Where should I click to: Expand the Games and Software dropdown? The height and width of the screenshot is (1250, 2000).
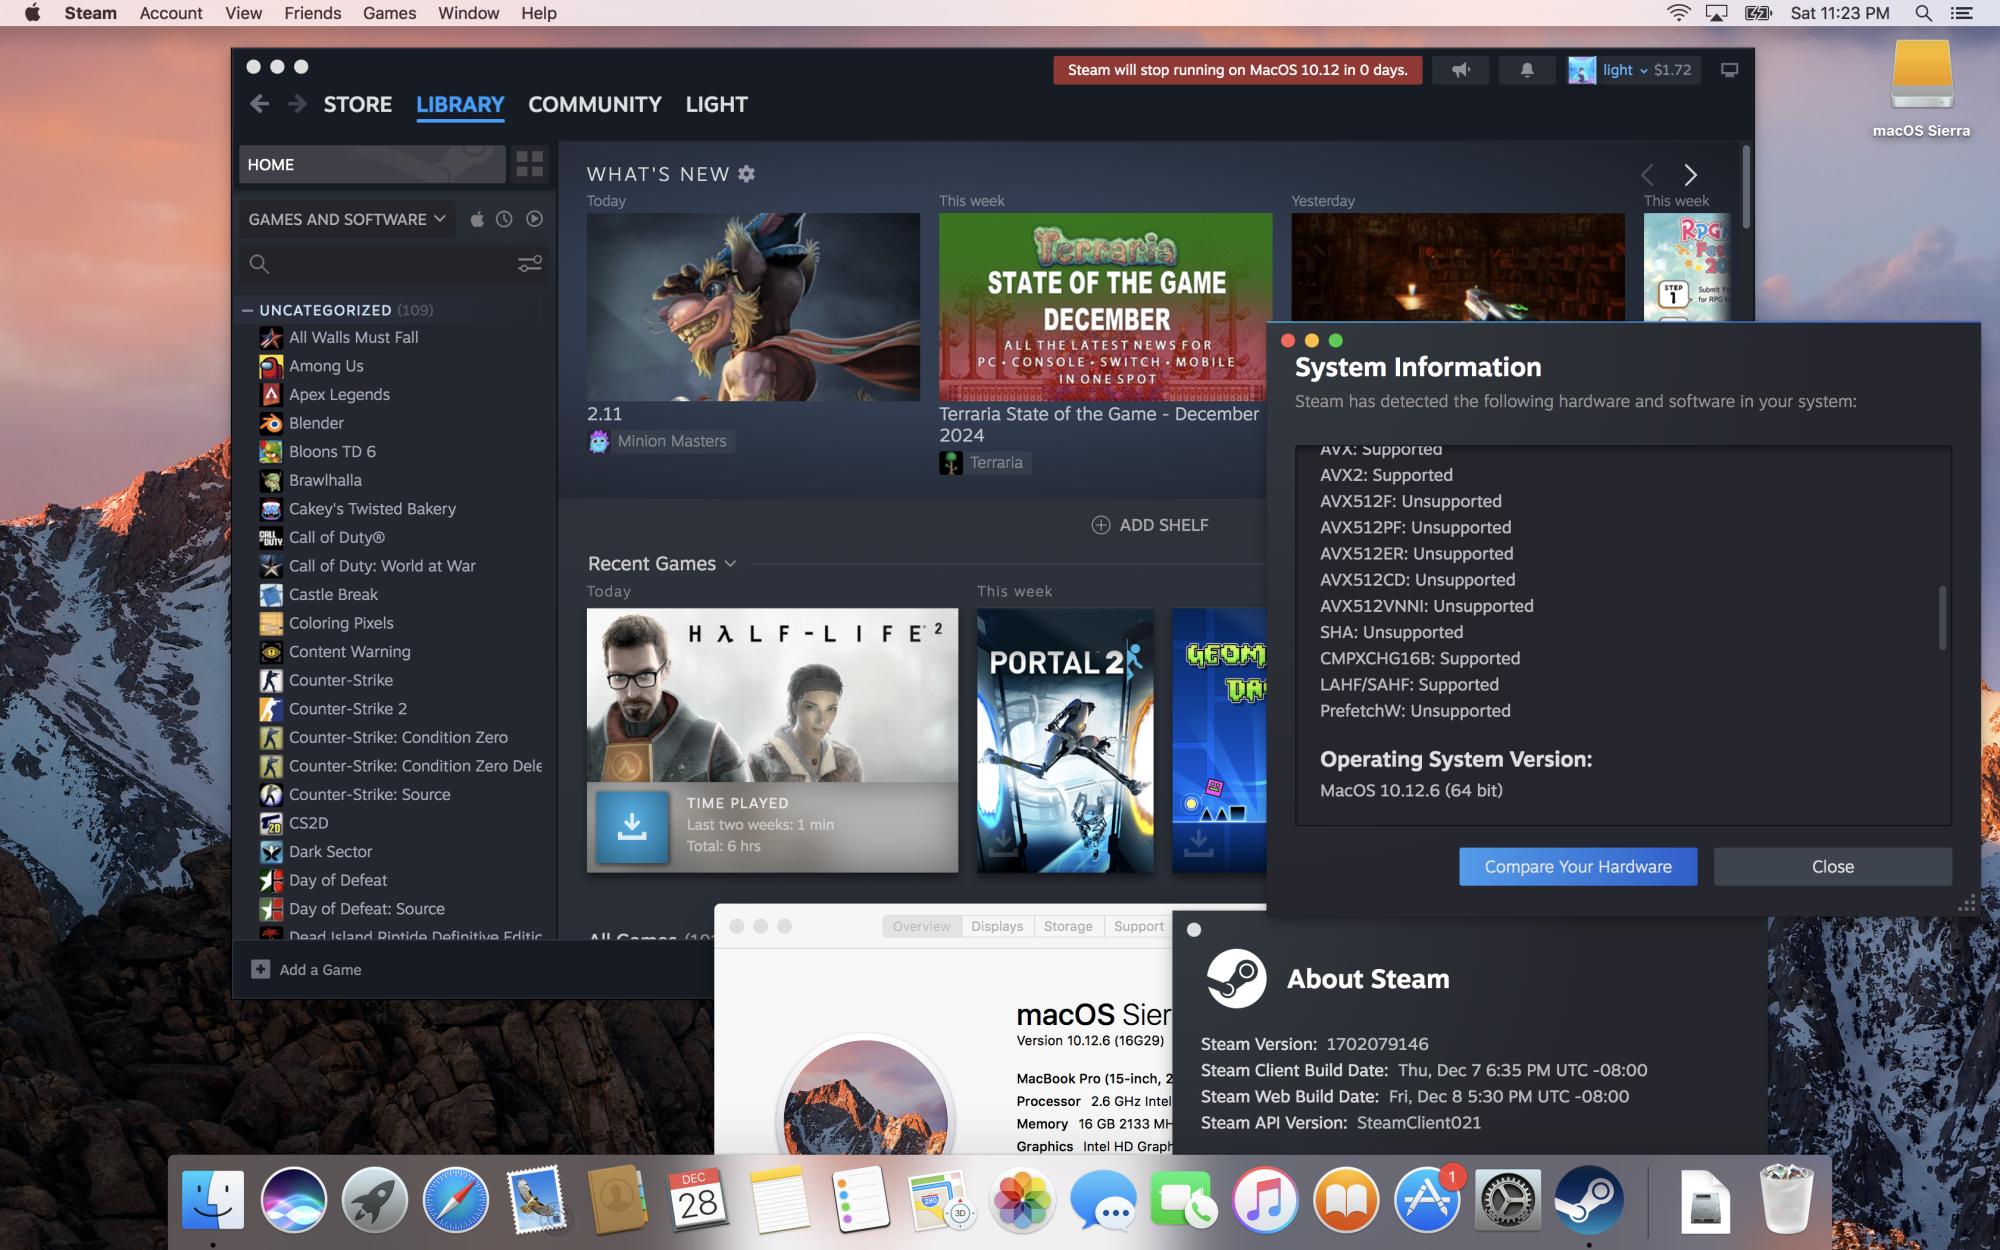pos(346,219)
